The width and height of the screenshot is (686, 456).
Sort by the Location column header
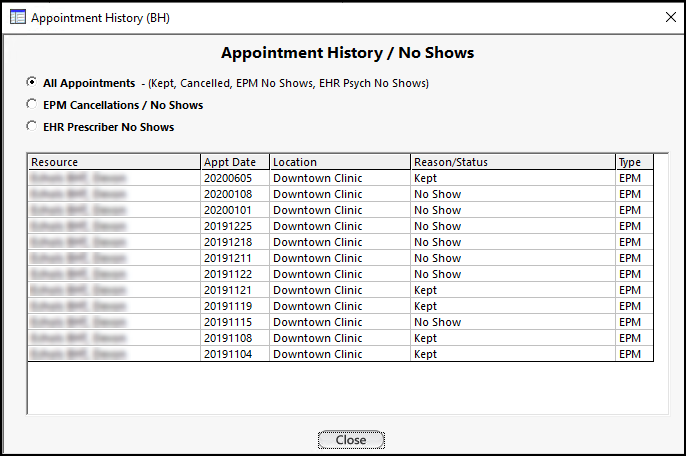click(339, 162)
